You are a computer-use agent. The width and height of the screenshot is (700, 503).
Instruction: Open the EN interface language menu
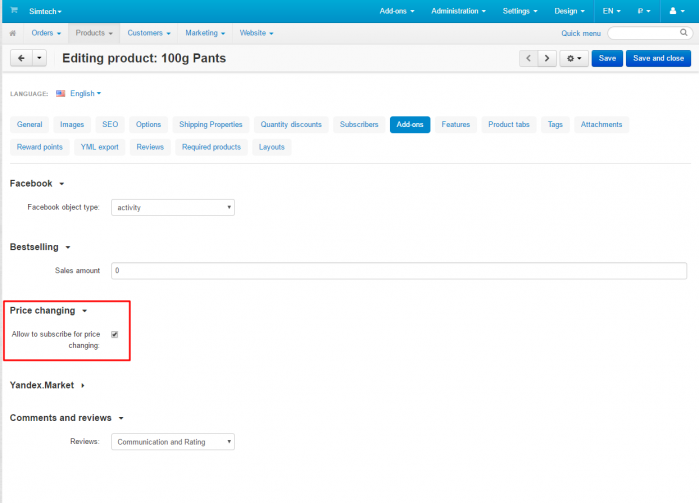611,11
